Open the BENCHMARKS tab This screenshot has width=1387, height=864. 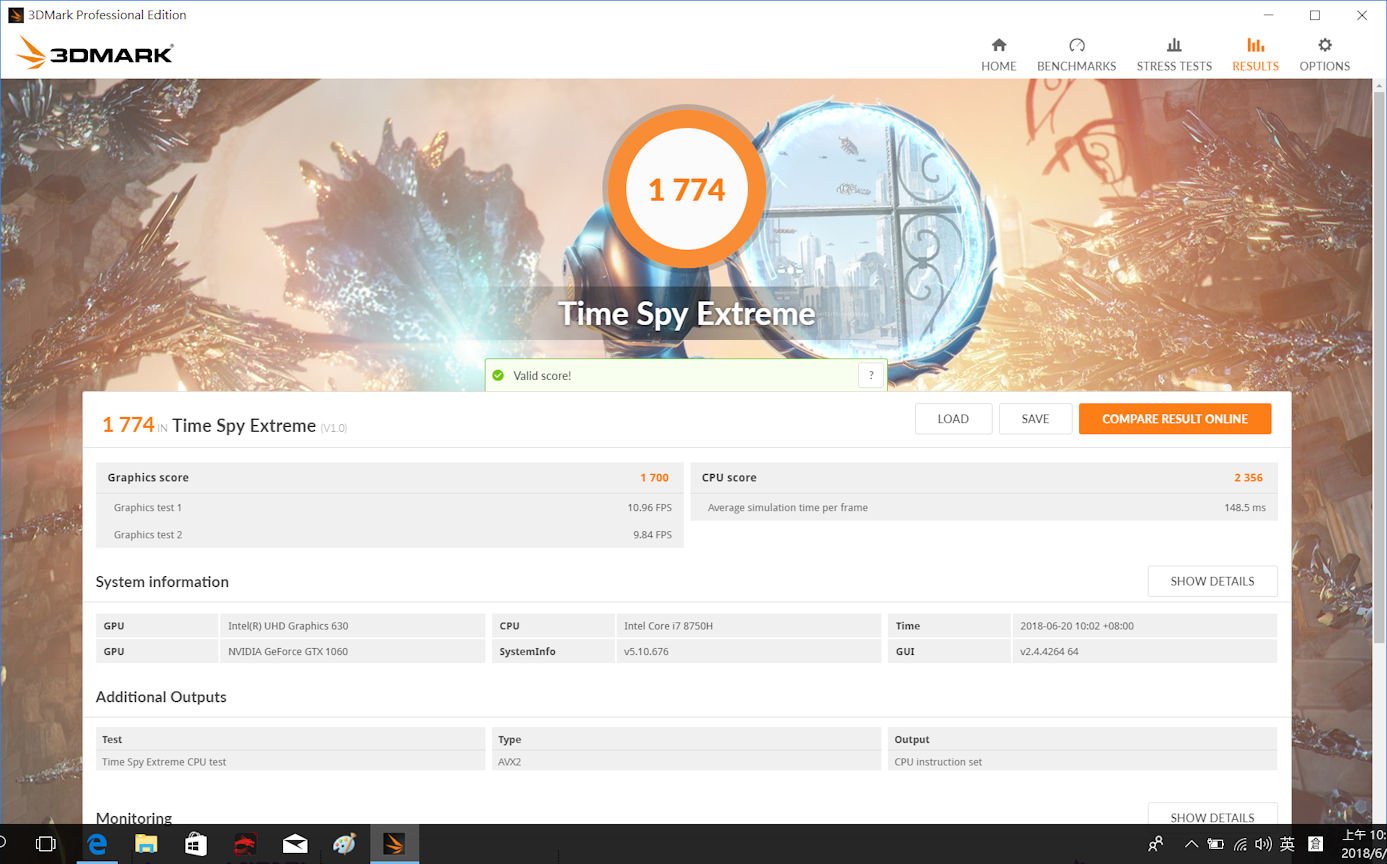1076,55
